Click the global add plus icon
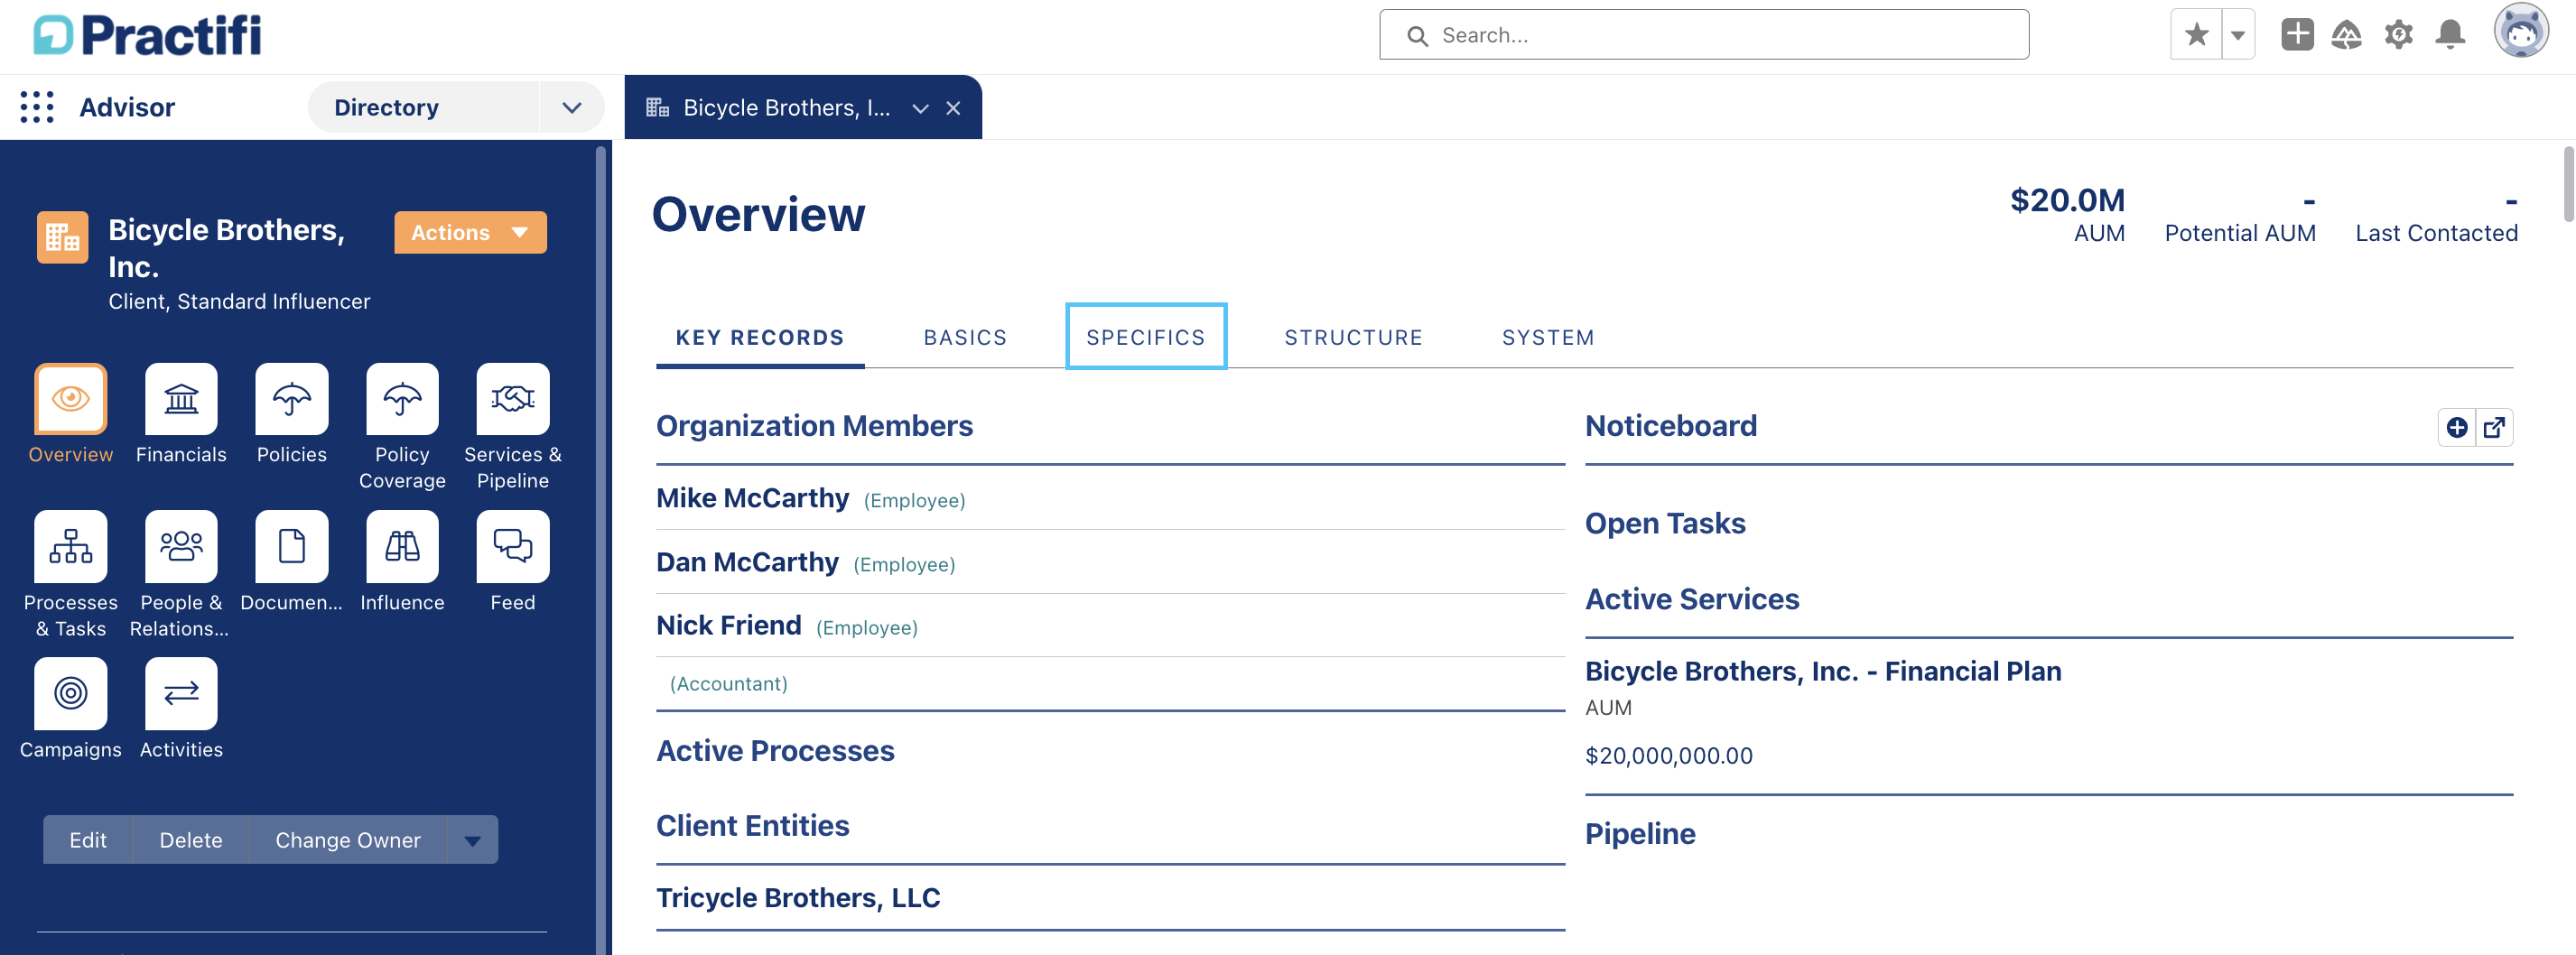The image size is (2576, 955). pyautogui.click(x=2297, y=35)
